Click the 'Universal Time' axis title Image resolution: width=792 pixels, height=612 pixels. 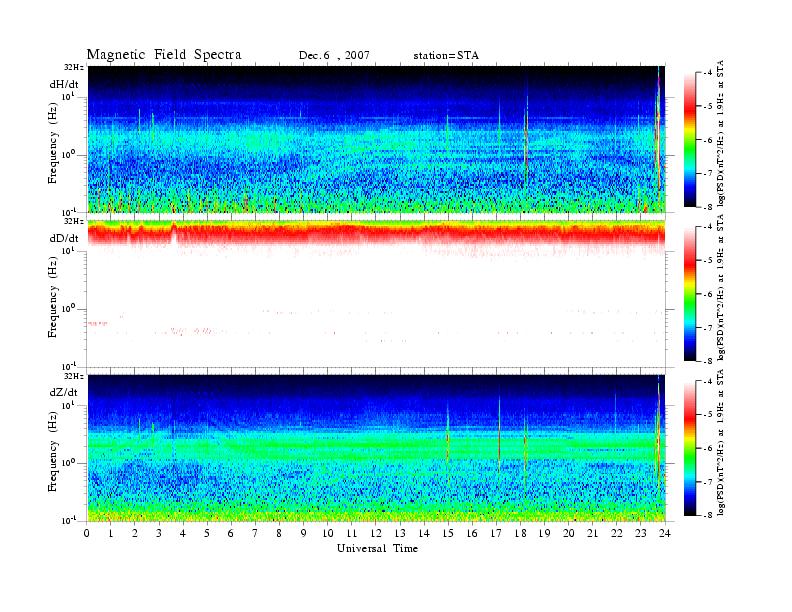pos(377,548)
